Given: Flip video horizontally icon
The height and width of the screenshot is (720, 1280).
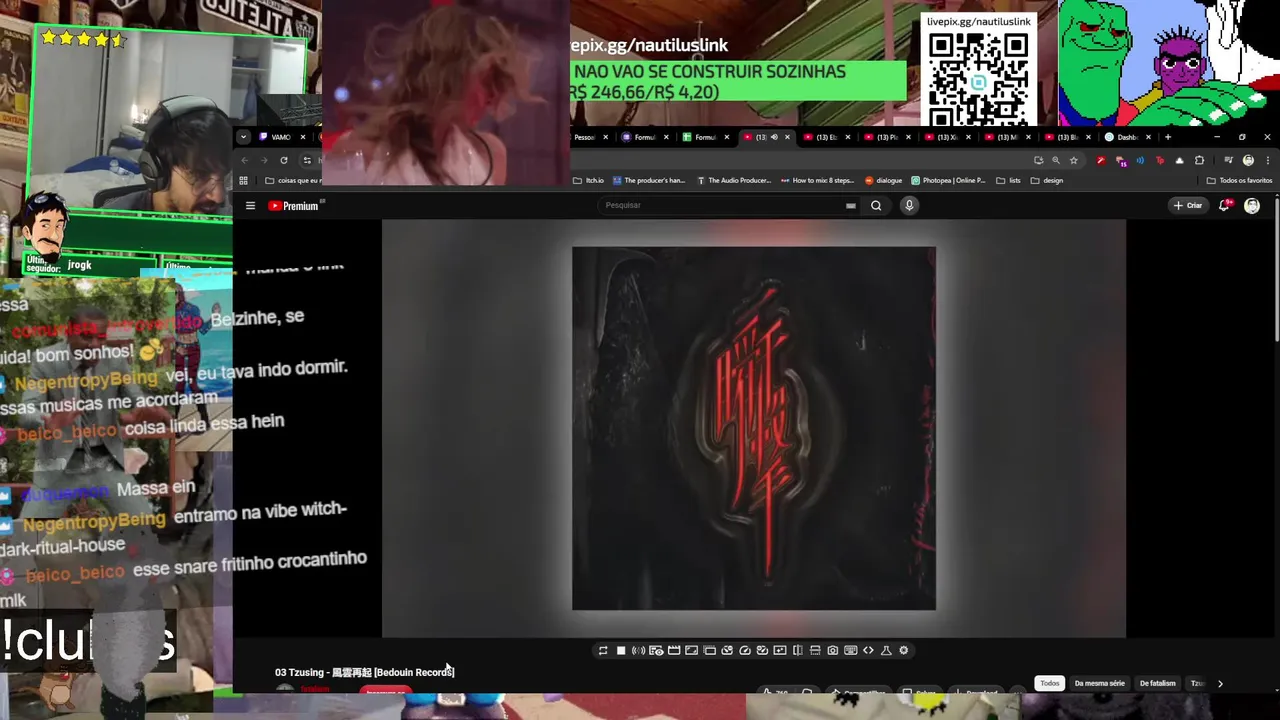Looking at the screenshot, I should pos(798,650).
